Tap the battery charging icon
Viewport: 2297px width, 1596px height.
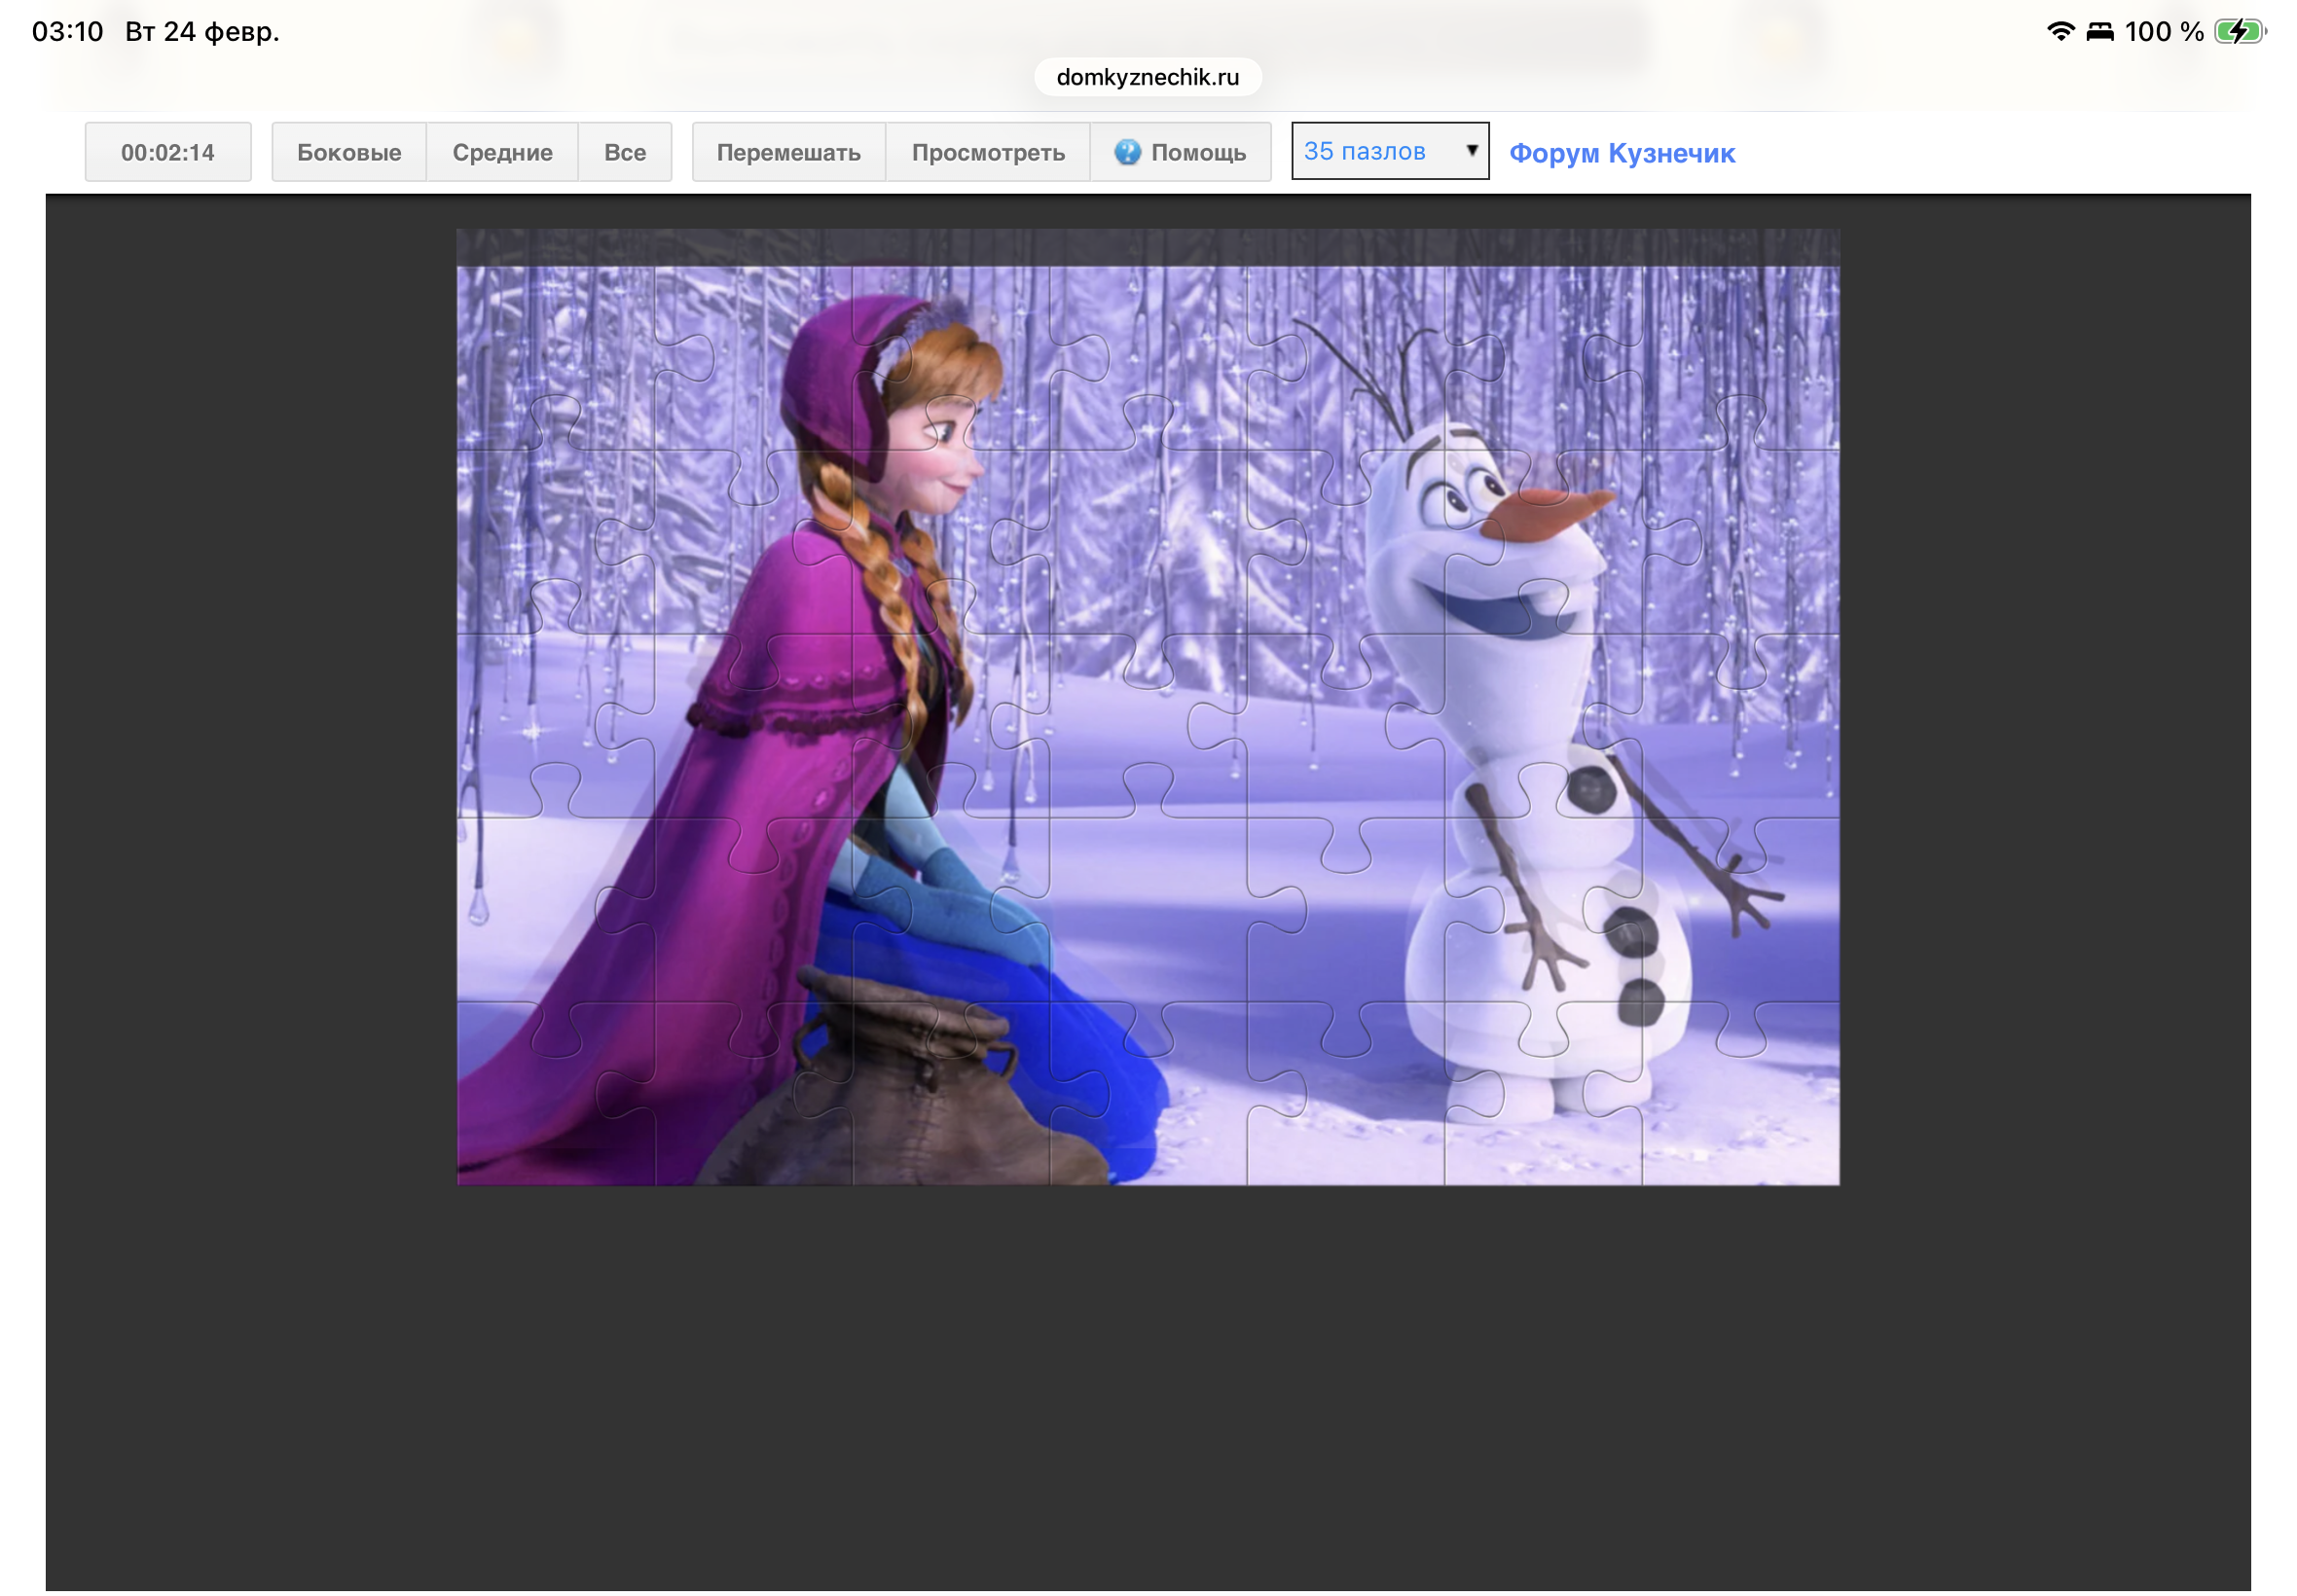[2238, 31]
